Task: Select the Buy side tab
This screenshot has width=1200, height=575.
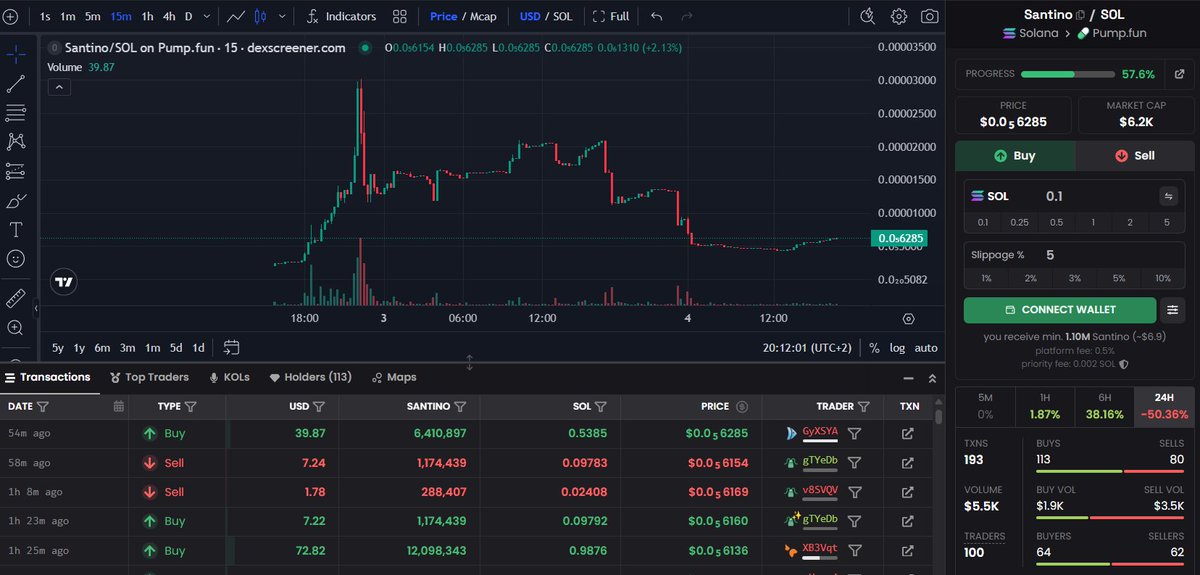Action: click(1015, 156)
